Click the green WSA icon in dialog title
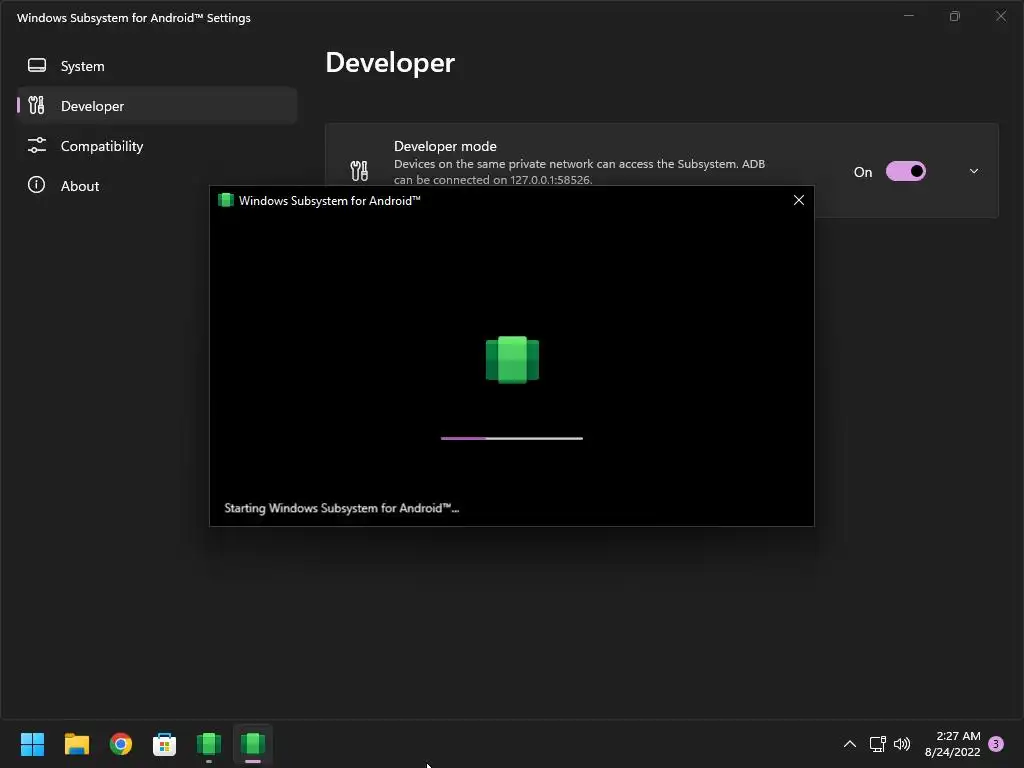Viewport: 1024px width, 768px height. [225, 200]
